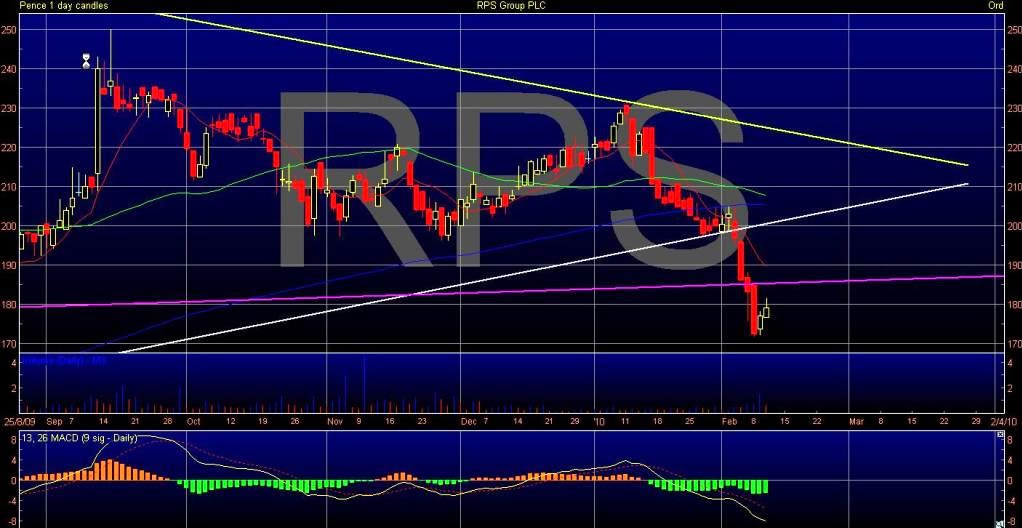The height and width of the screenshot is (528, 1022).
Task: Click the 'Ord' label at the top right
Action: [996, 6]
